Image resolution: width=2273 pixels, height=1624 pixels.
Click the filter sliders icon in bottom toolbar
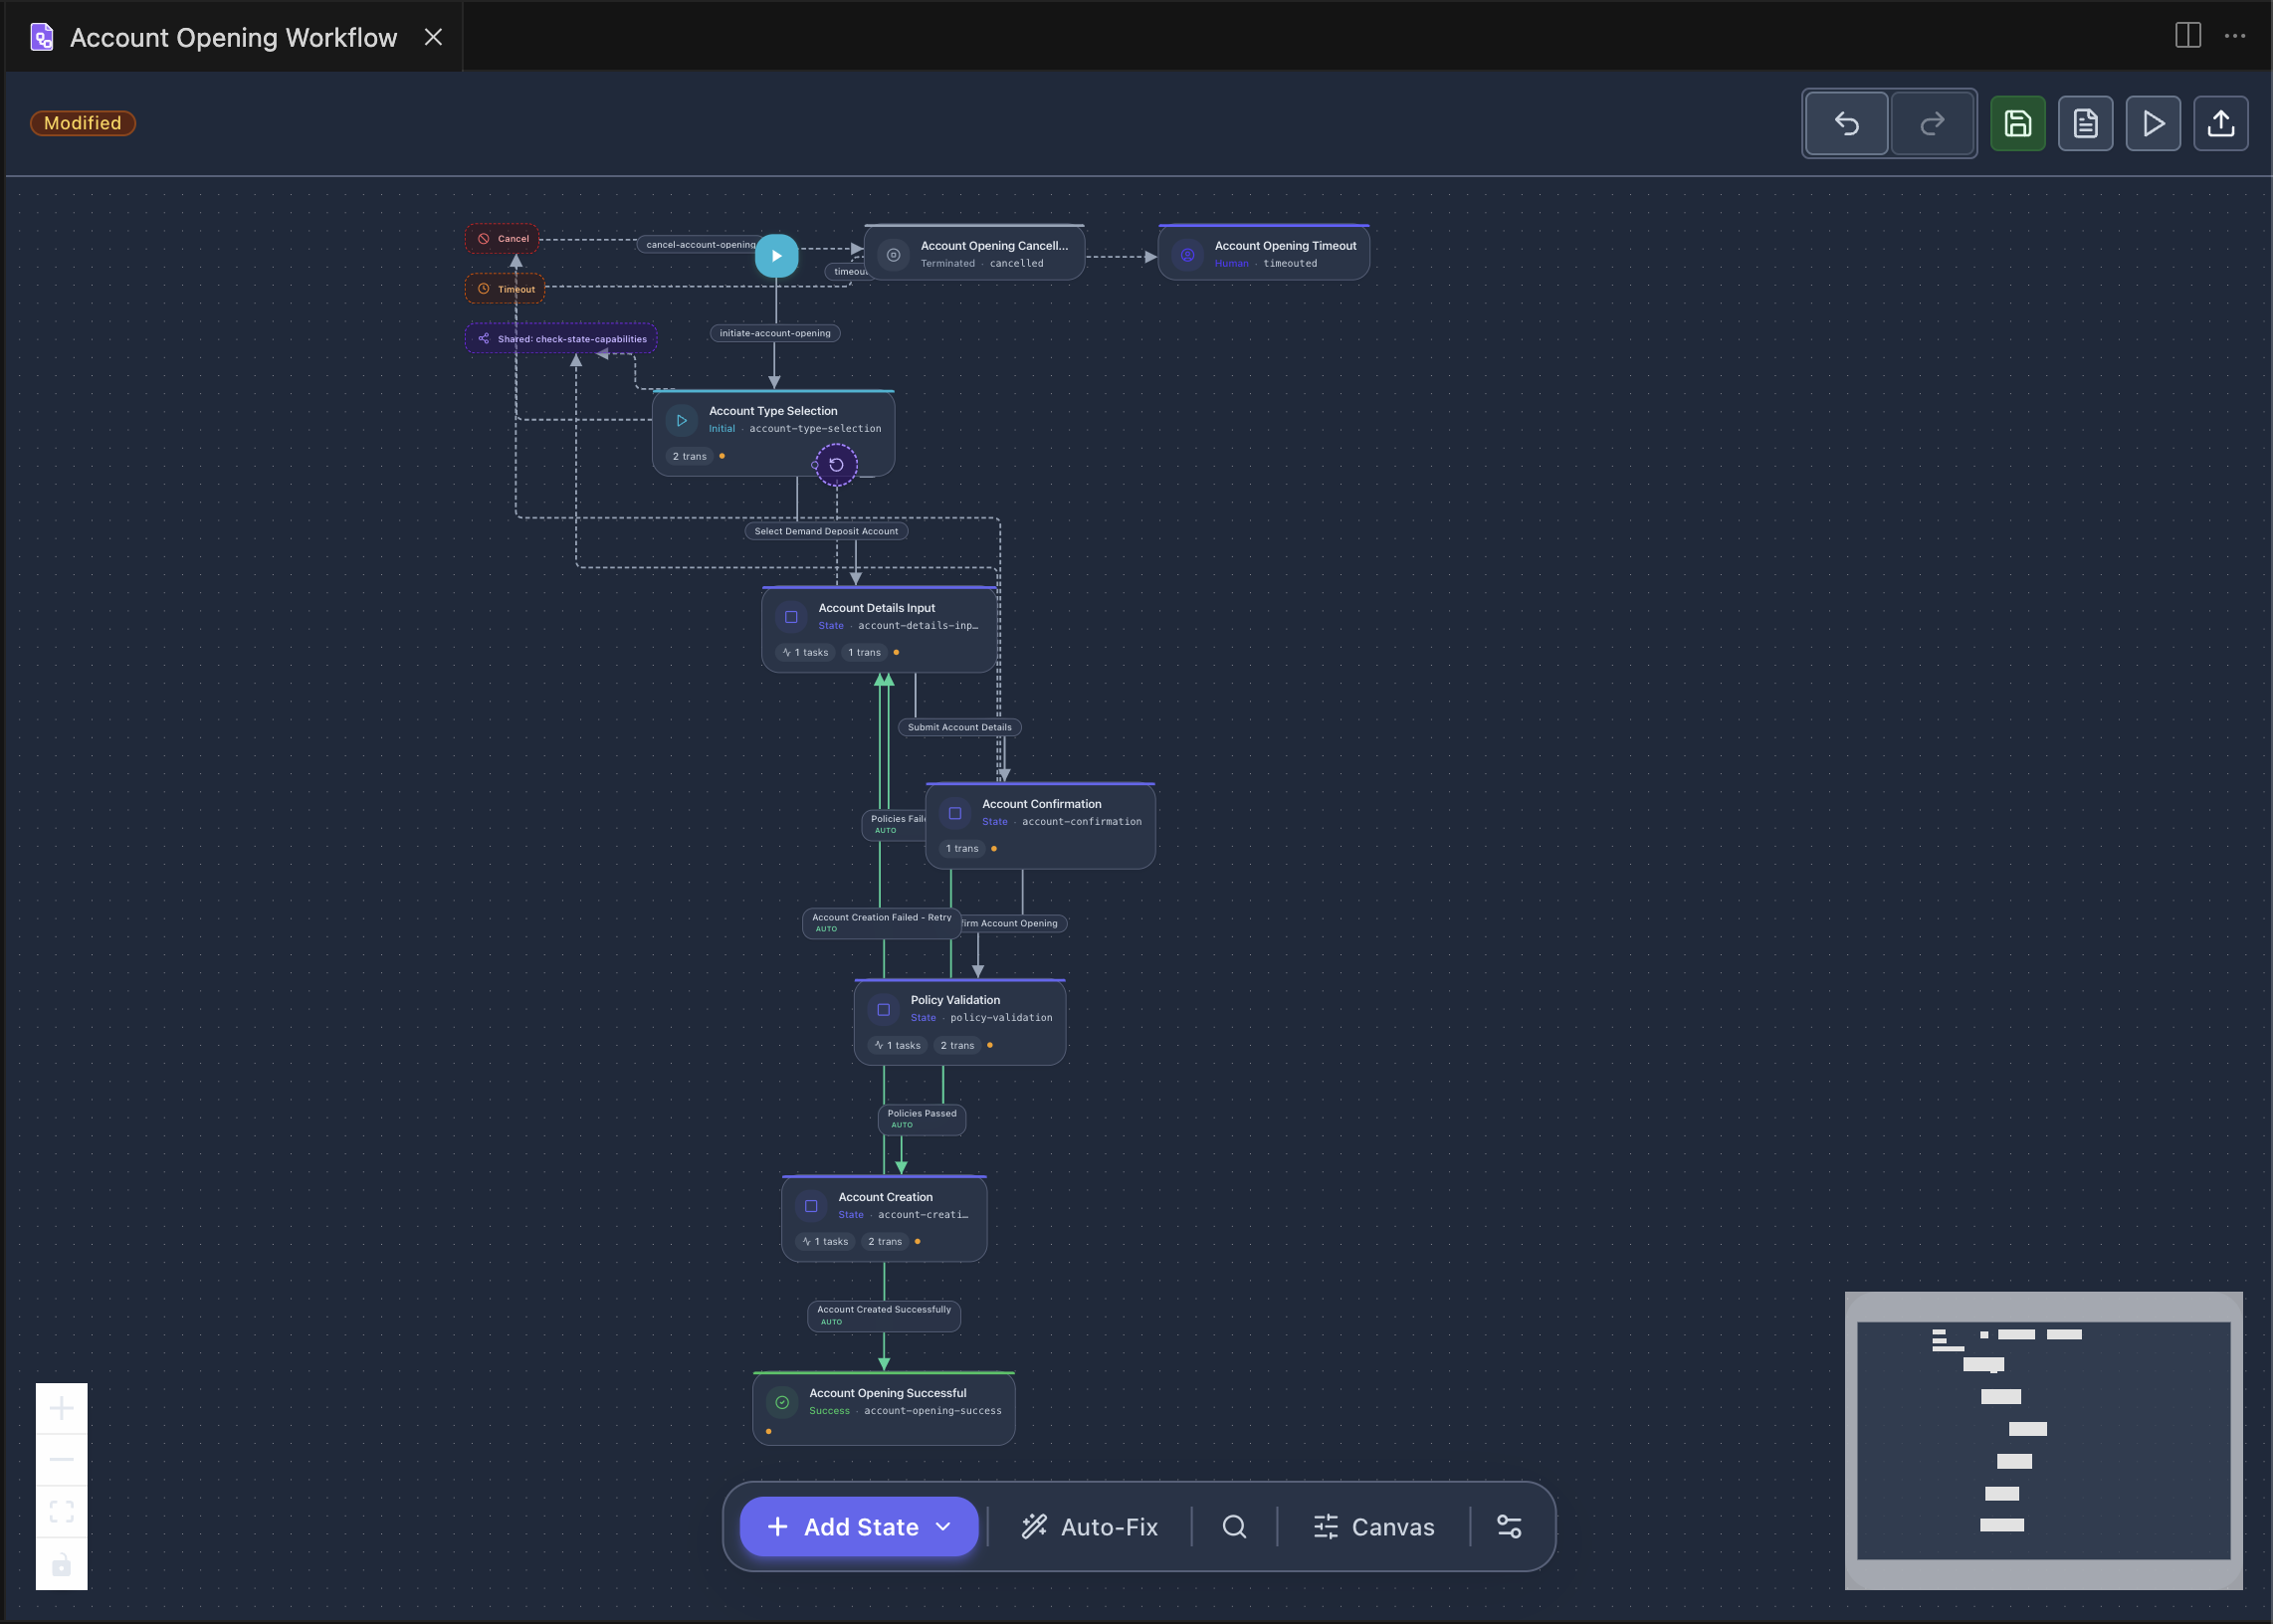tap(1509, 1527)
